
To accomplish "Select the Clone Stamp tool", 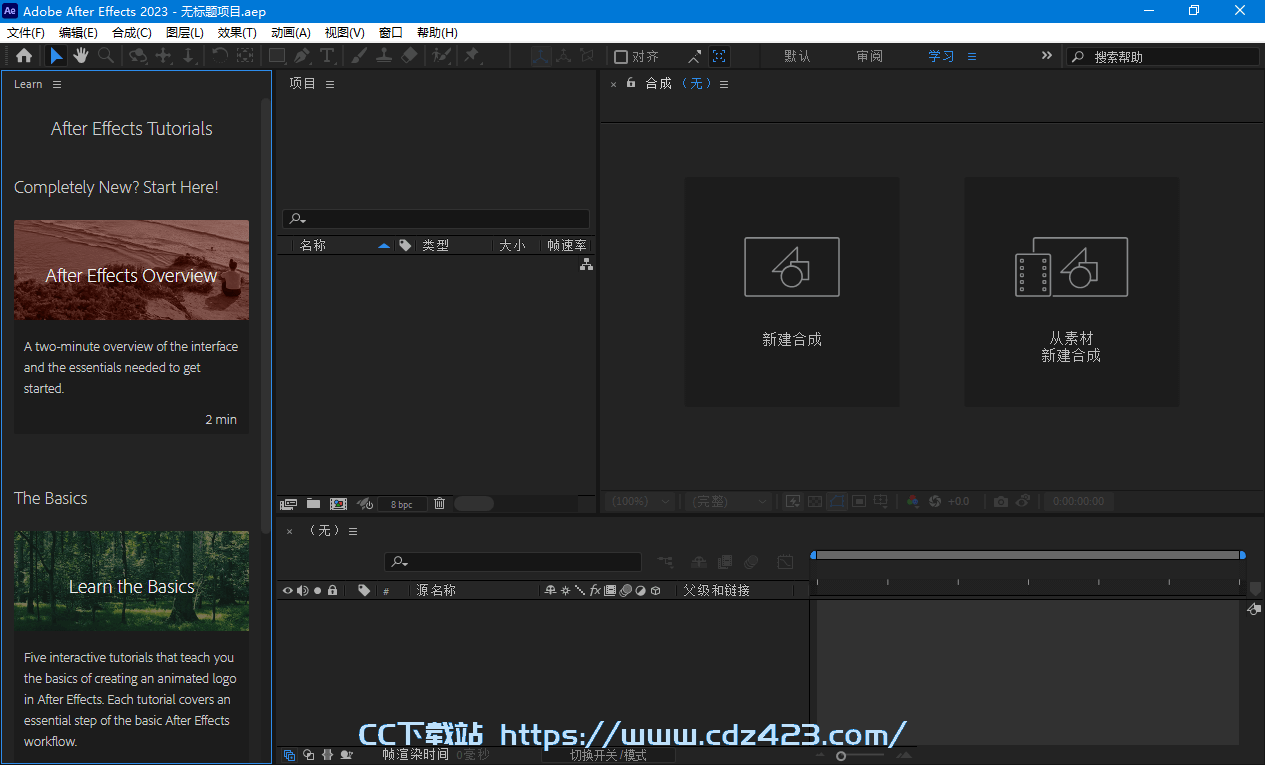I will pyautogui.click(x=383, y=56).
